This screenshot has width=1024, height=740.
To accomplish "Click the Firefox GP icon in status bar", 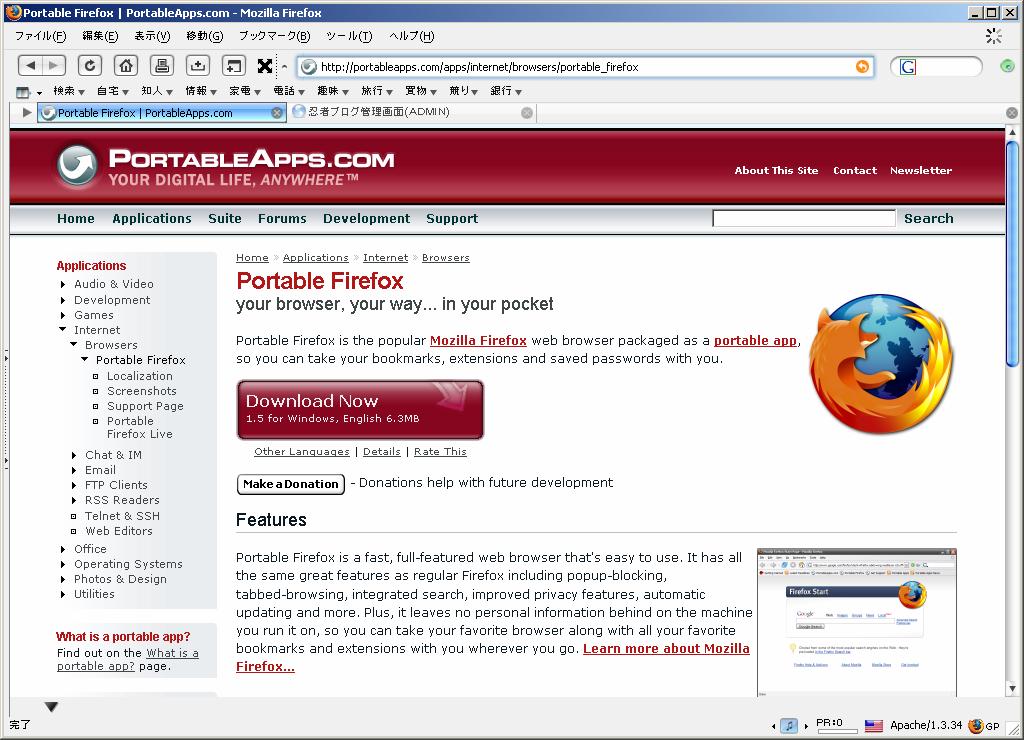I will tap(984, 726).
